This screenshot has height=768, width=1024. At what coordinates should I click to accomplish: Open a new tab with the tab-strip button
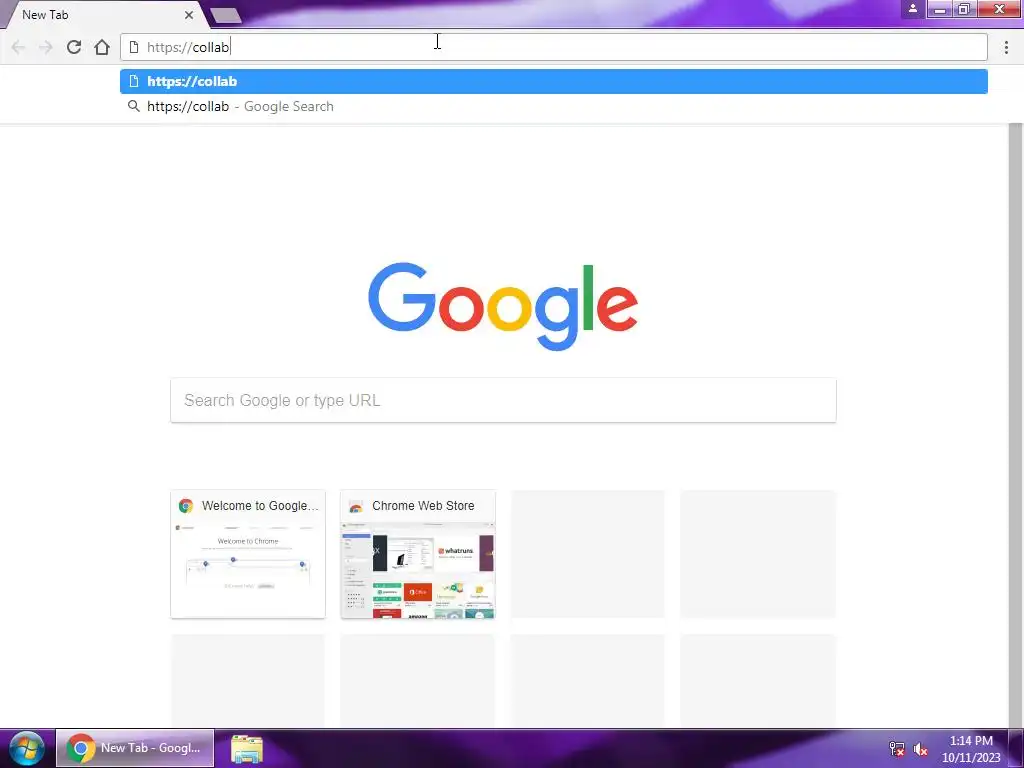pyautogui.click(x=226, y=15)
